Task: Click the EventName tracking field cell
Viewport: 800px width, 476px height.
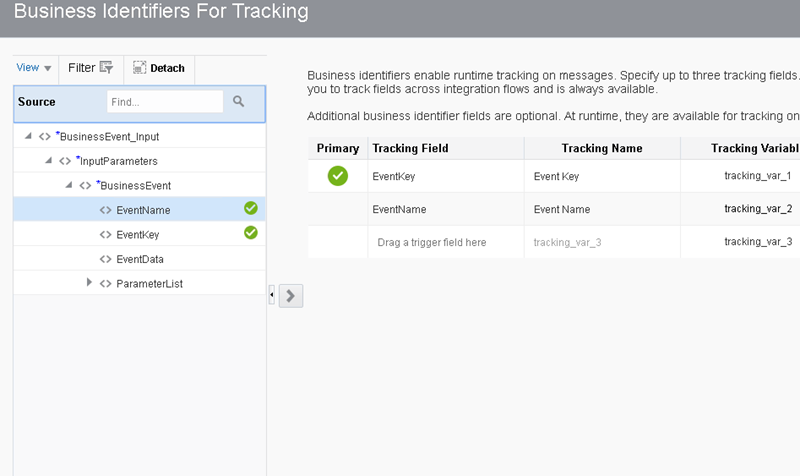Action: tap(446, 209)
